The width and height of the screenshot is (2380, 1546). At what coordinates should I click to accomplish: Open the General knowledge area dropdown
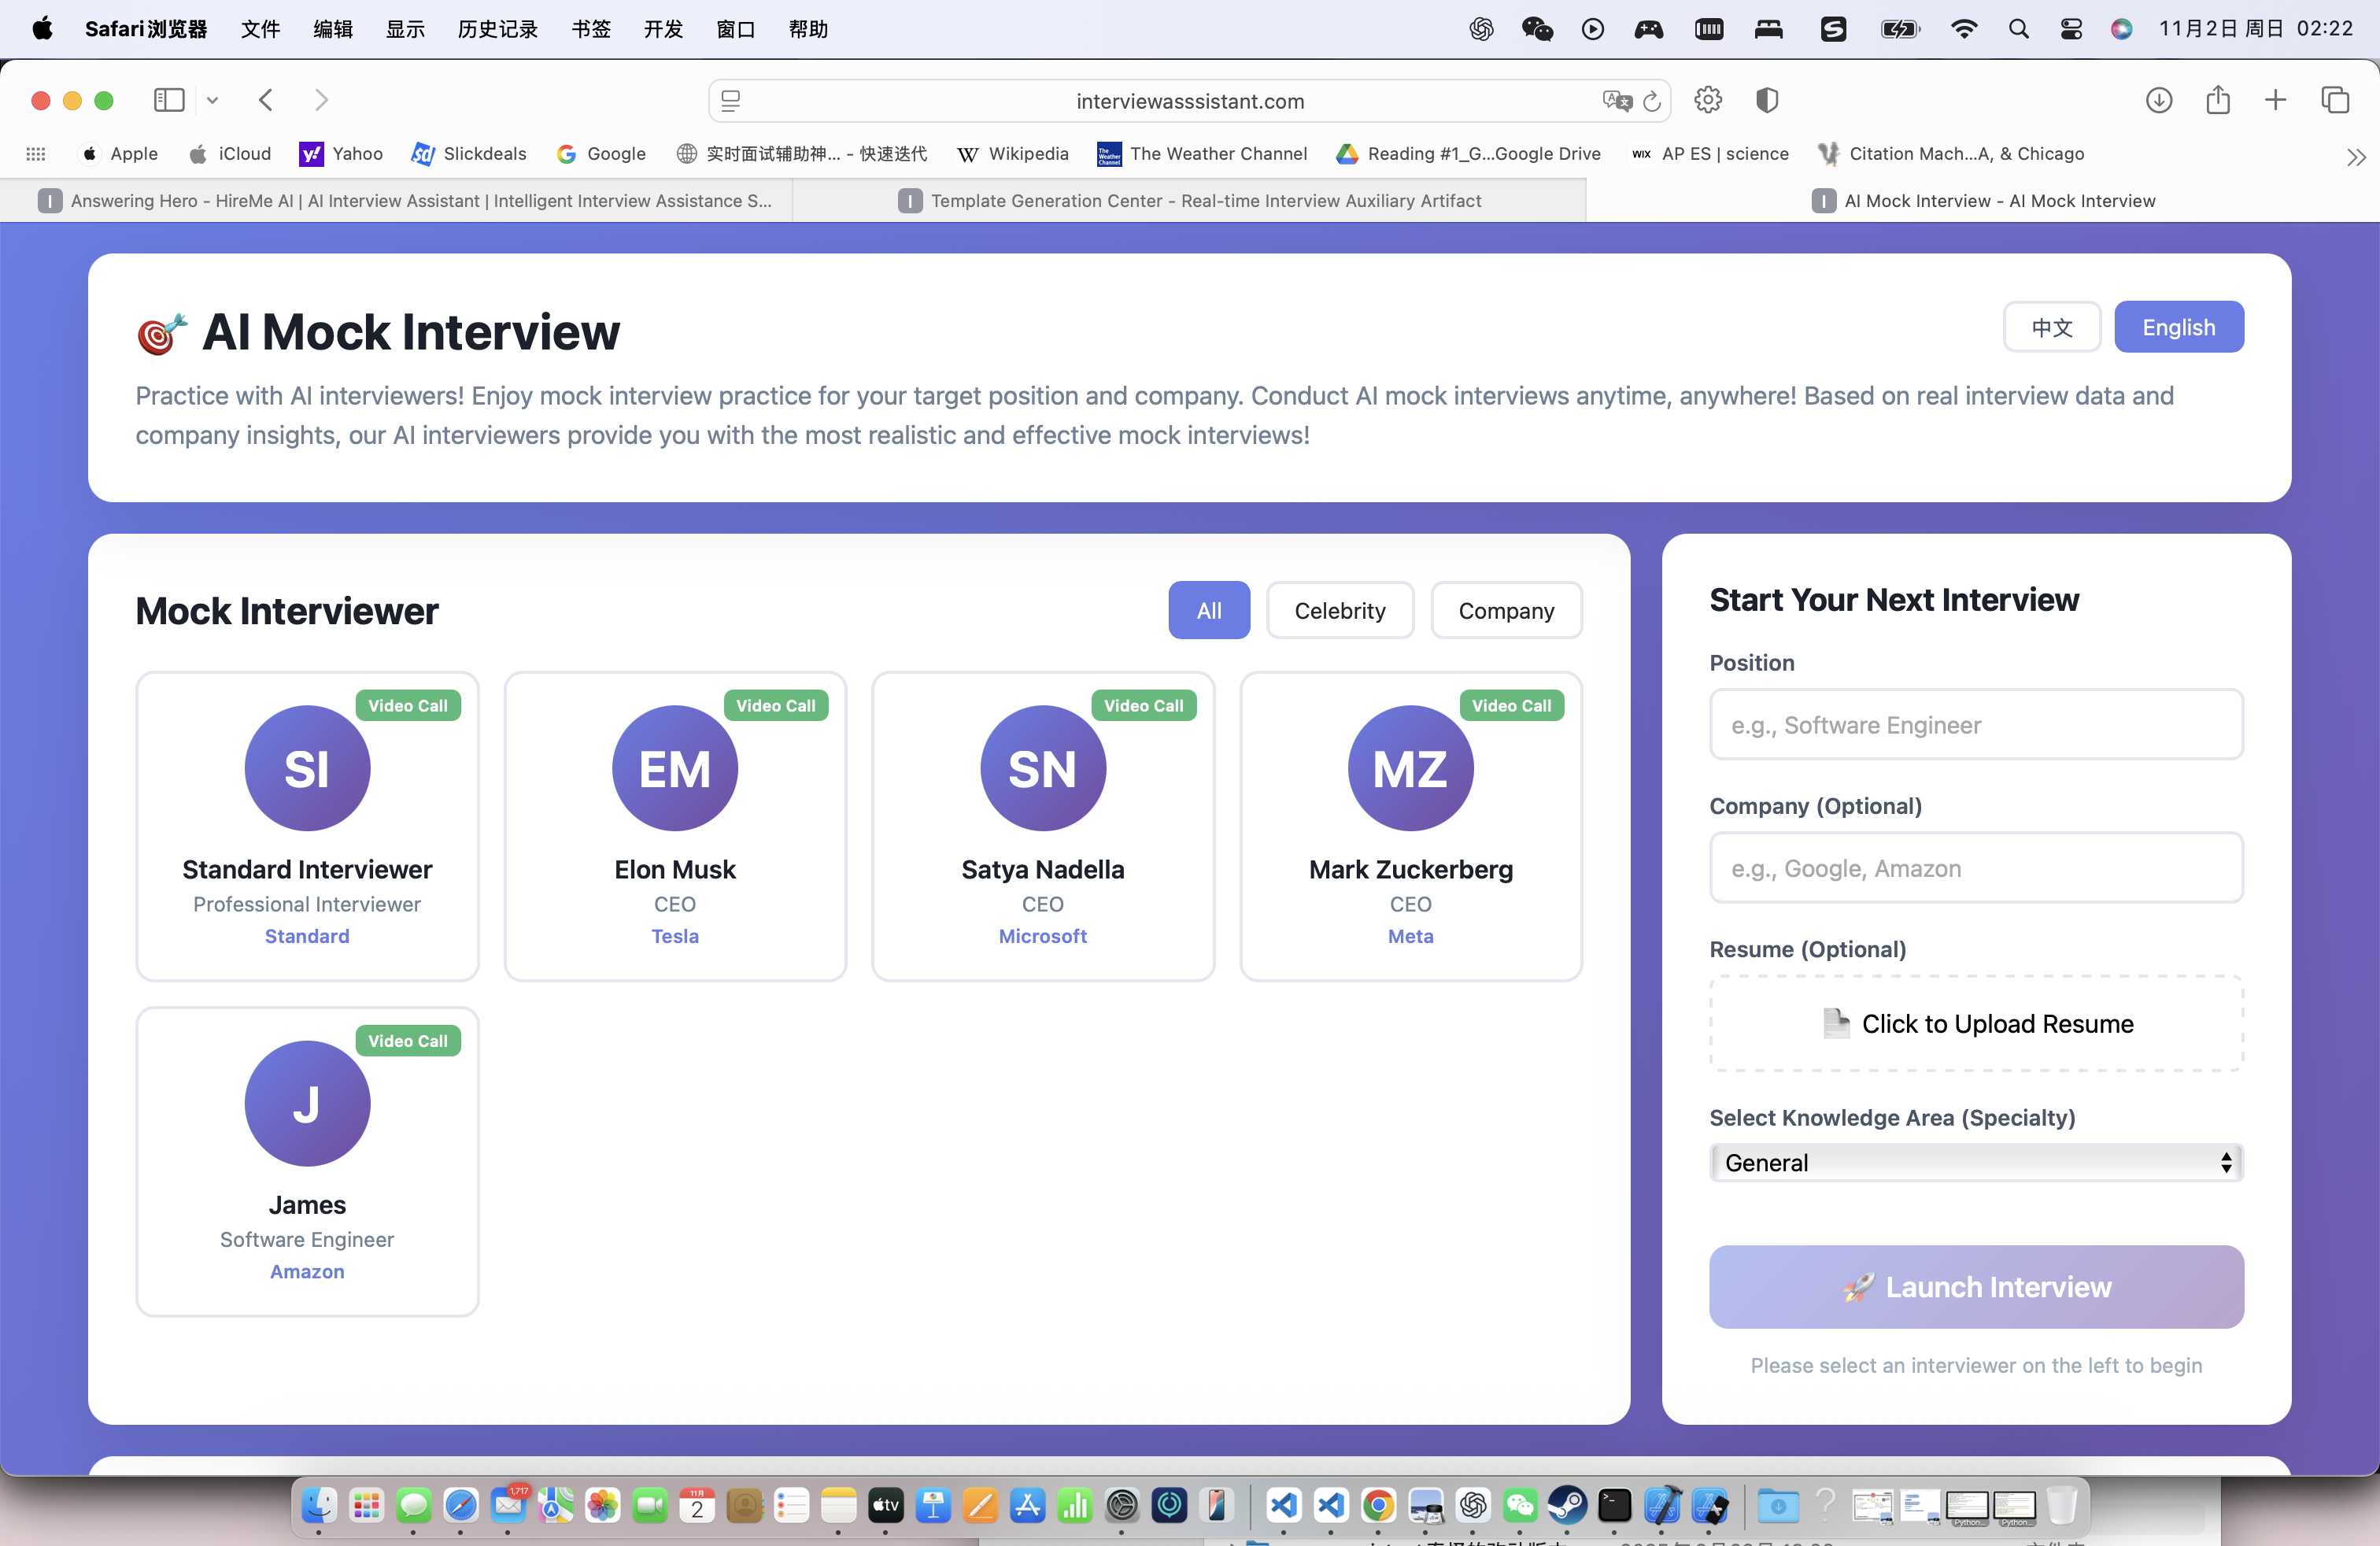coord(1975,1163)
